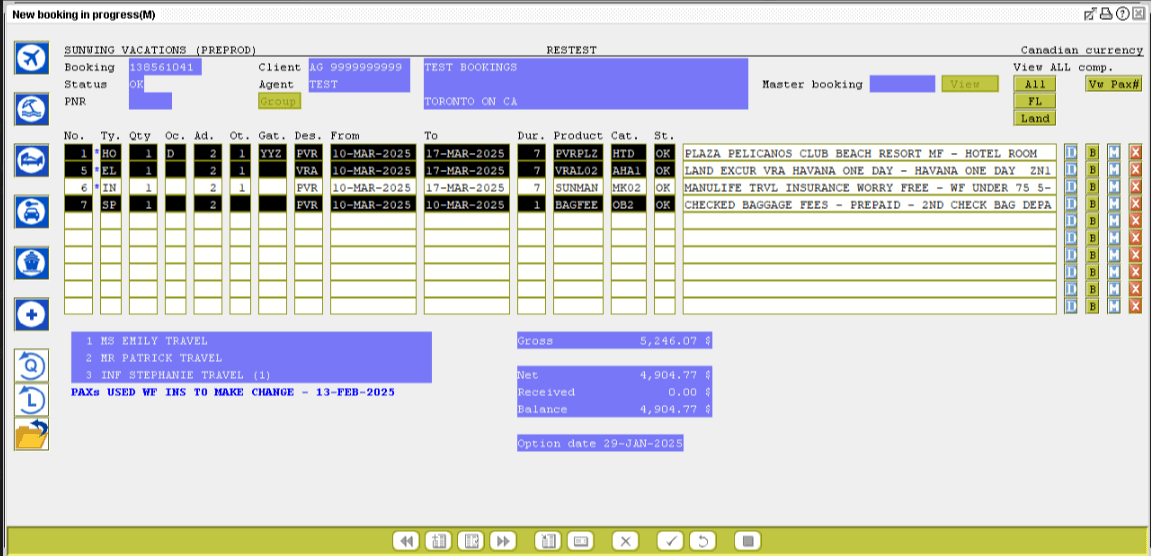
Task: Cancel with the bottom toolbar X button
Action: 625,541
